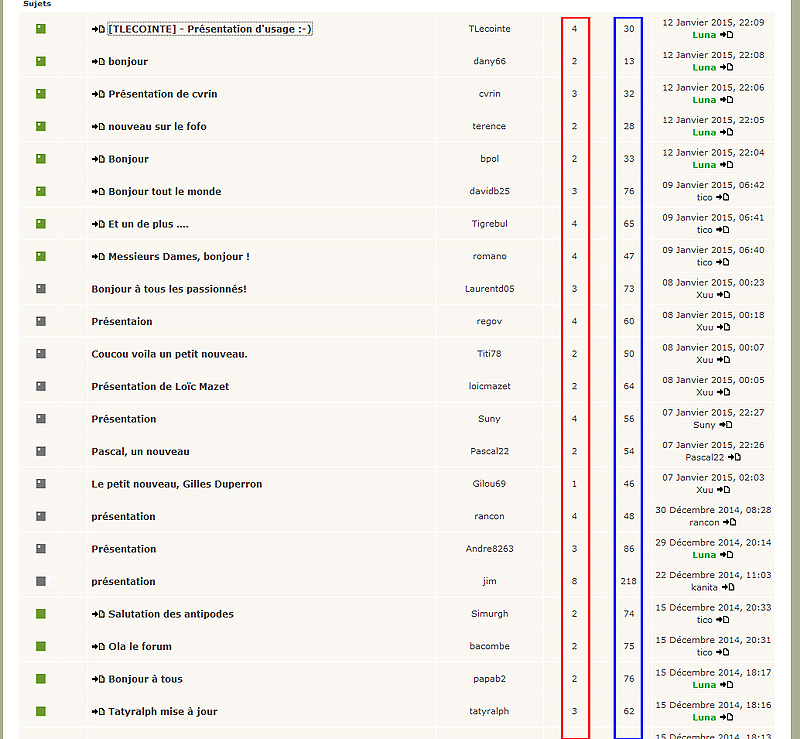Click the green status icon in the dany66 row

[41, 61]
